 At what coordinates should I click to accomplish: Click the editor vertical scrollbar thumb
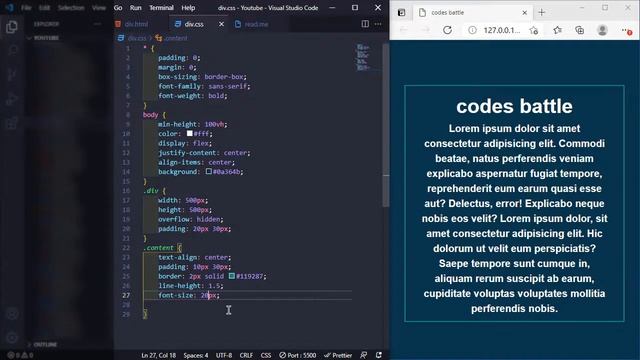click(x=386, y=124)
